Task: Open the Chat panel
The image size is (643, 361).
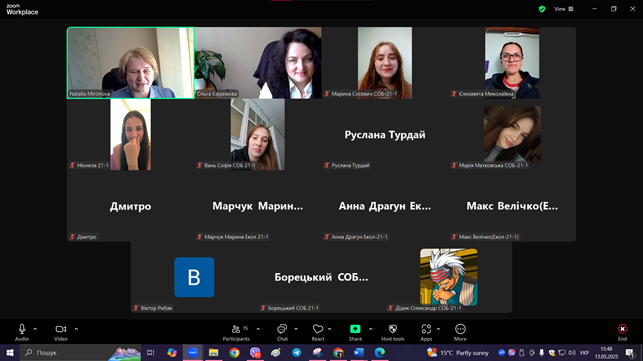Action: point(282,332)
